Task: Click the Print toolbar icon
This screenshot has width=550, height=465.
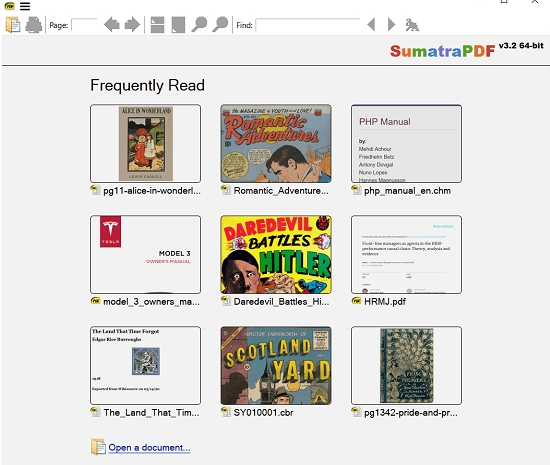Action: click(x=34, y=25)
